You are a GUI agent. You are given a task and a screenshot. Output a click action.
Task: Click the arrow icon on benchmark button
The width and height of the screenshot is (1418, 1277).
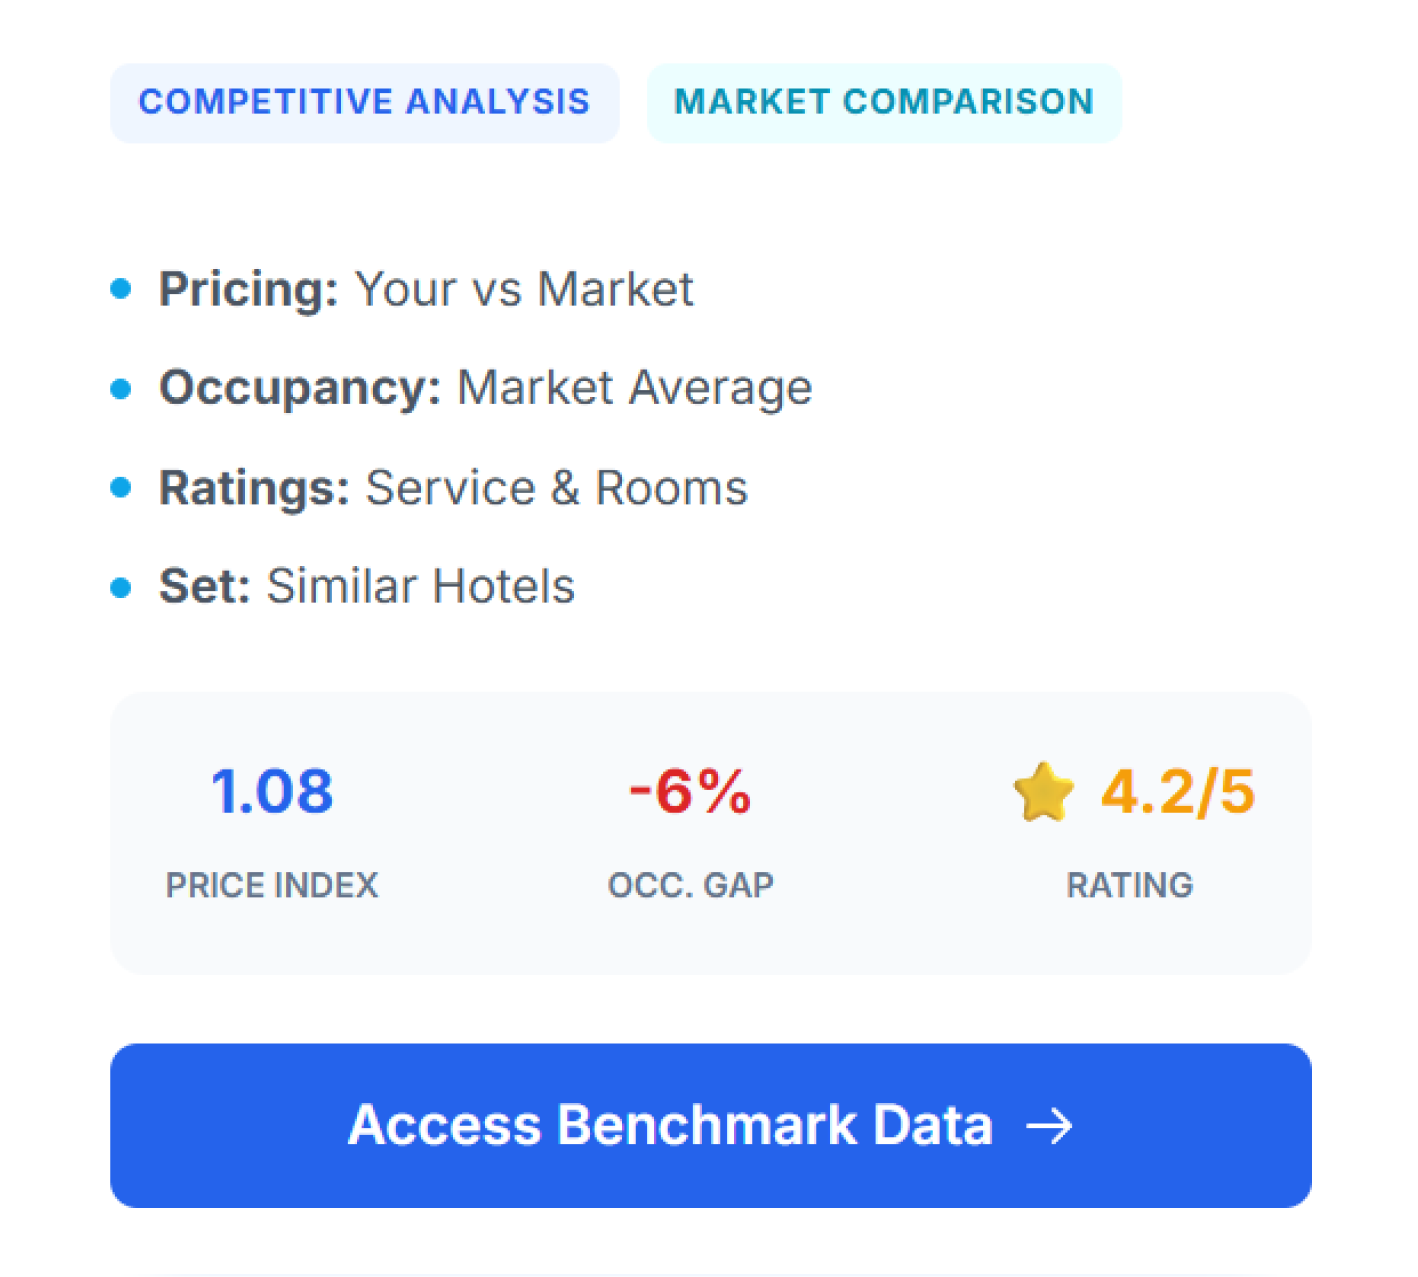(1049, 1126)
